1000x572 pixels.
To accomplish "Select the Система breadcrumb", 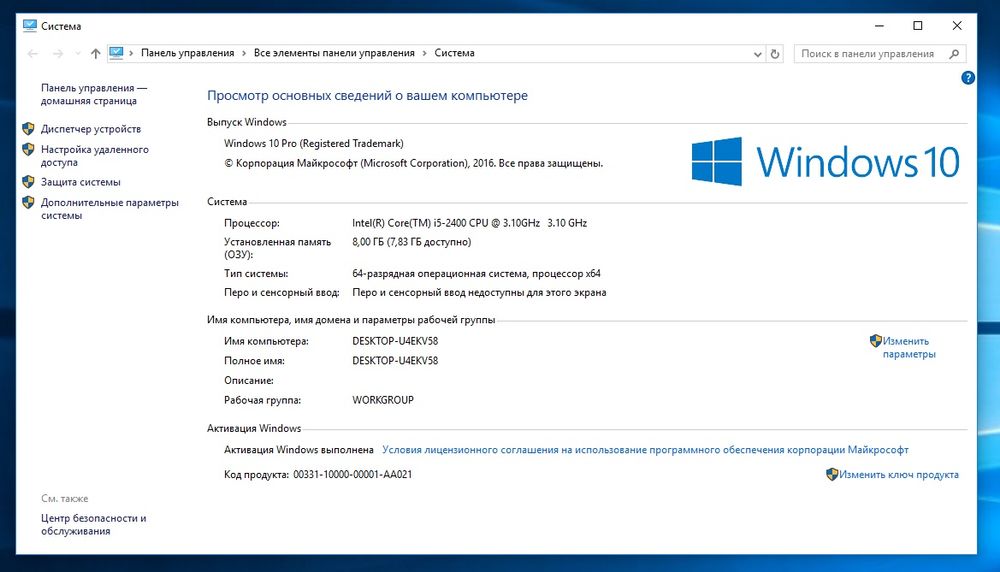I will point(454,53).
